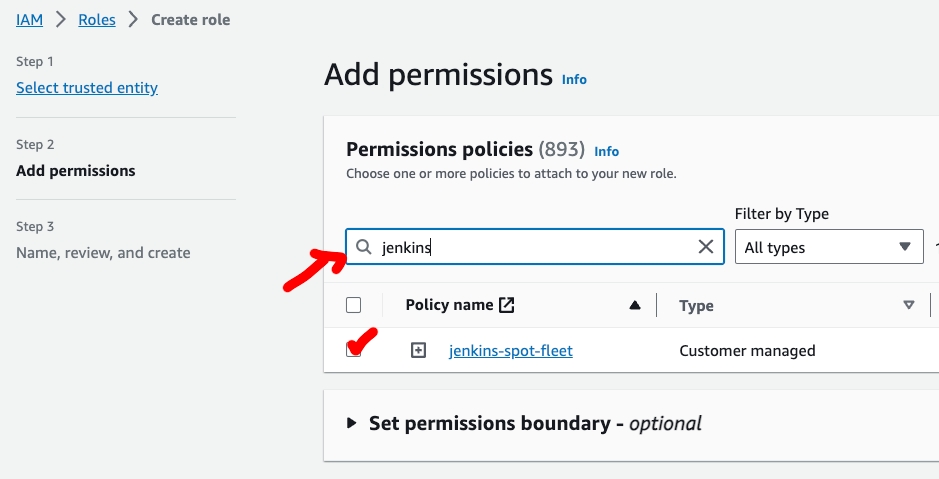This screenshot has height=479, width=939.
Task: Select the Add permissions step
Action: click(x=76, y=171)
